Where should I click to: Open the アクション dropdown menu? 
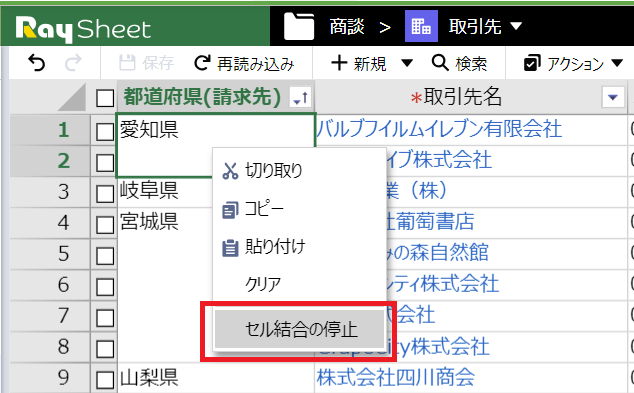(x=573, y=63)
